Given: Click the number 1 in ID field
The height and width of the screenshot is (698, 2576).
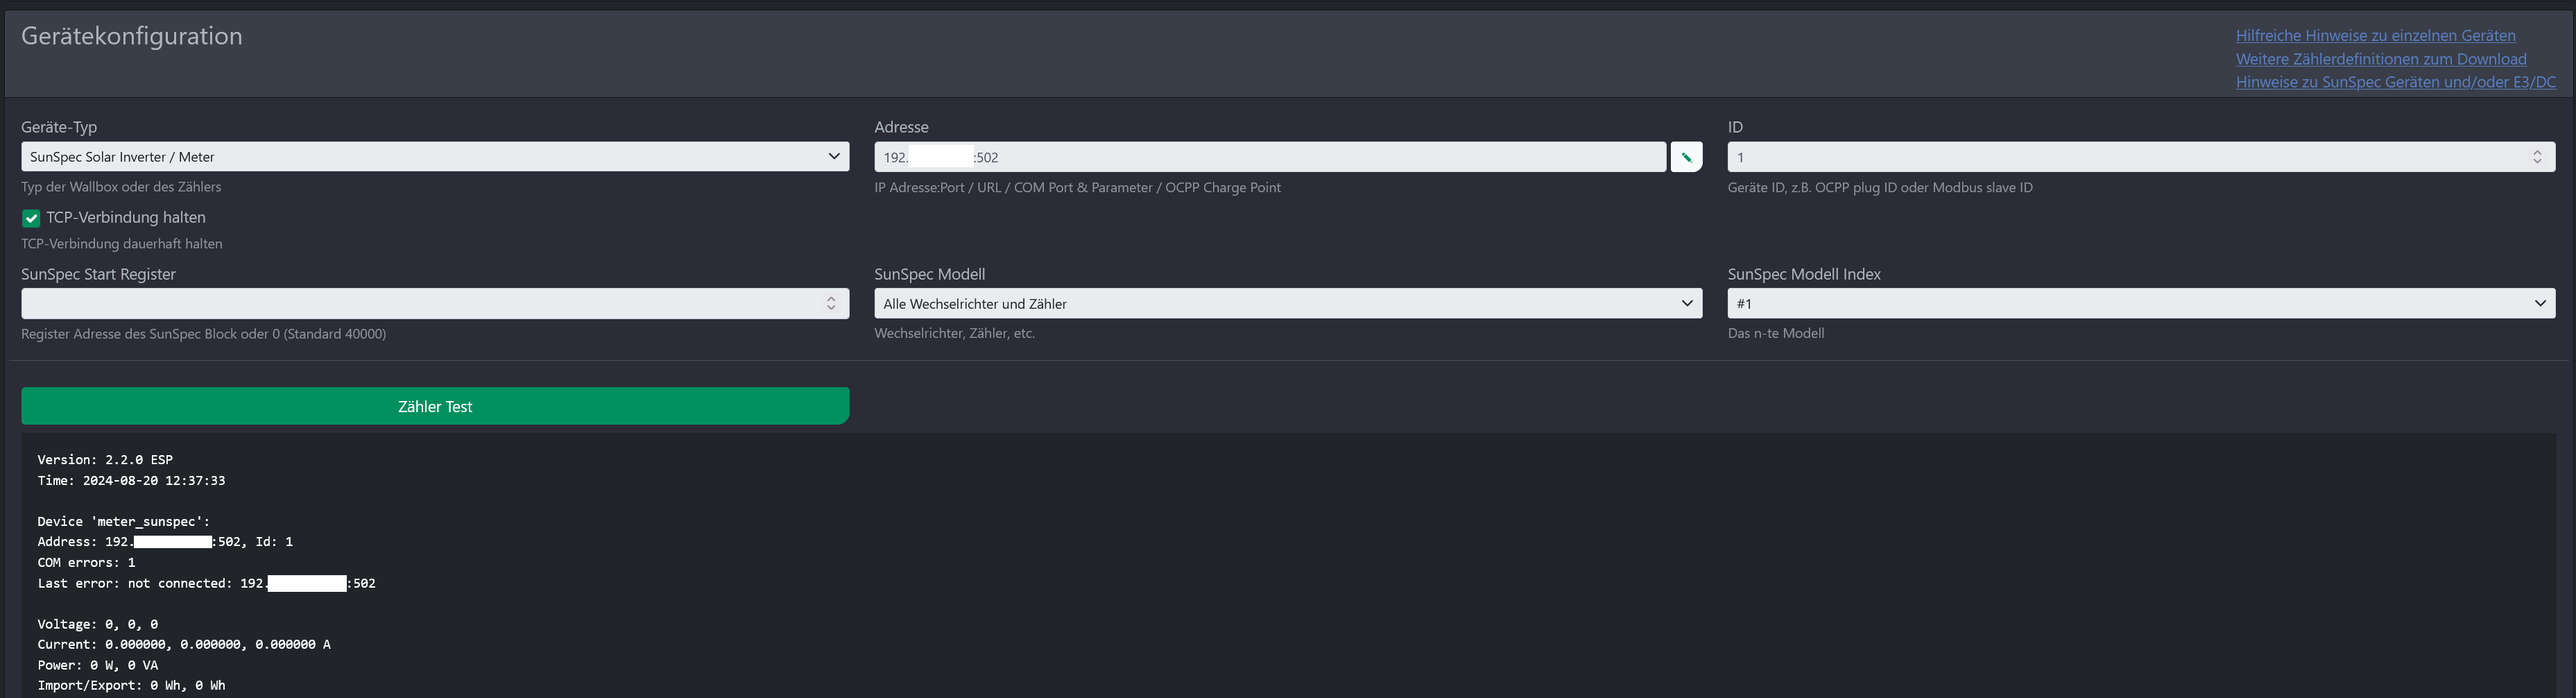Looking at the screenshot, I should click(x=1741, y=158).
